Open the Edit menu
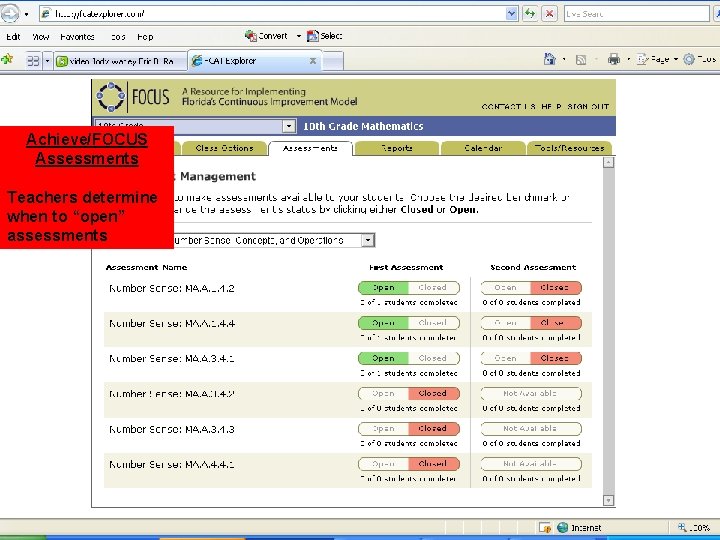 click(13, 37)
